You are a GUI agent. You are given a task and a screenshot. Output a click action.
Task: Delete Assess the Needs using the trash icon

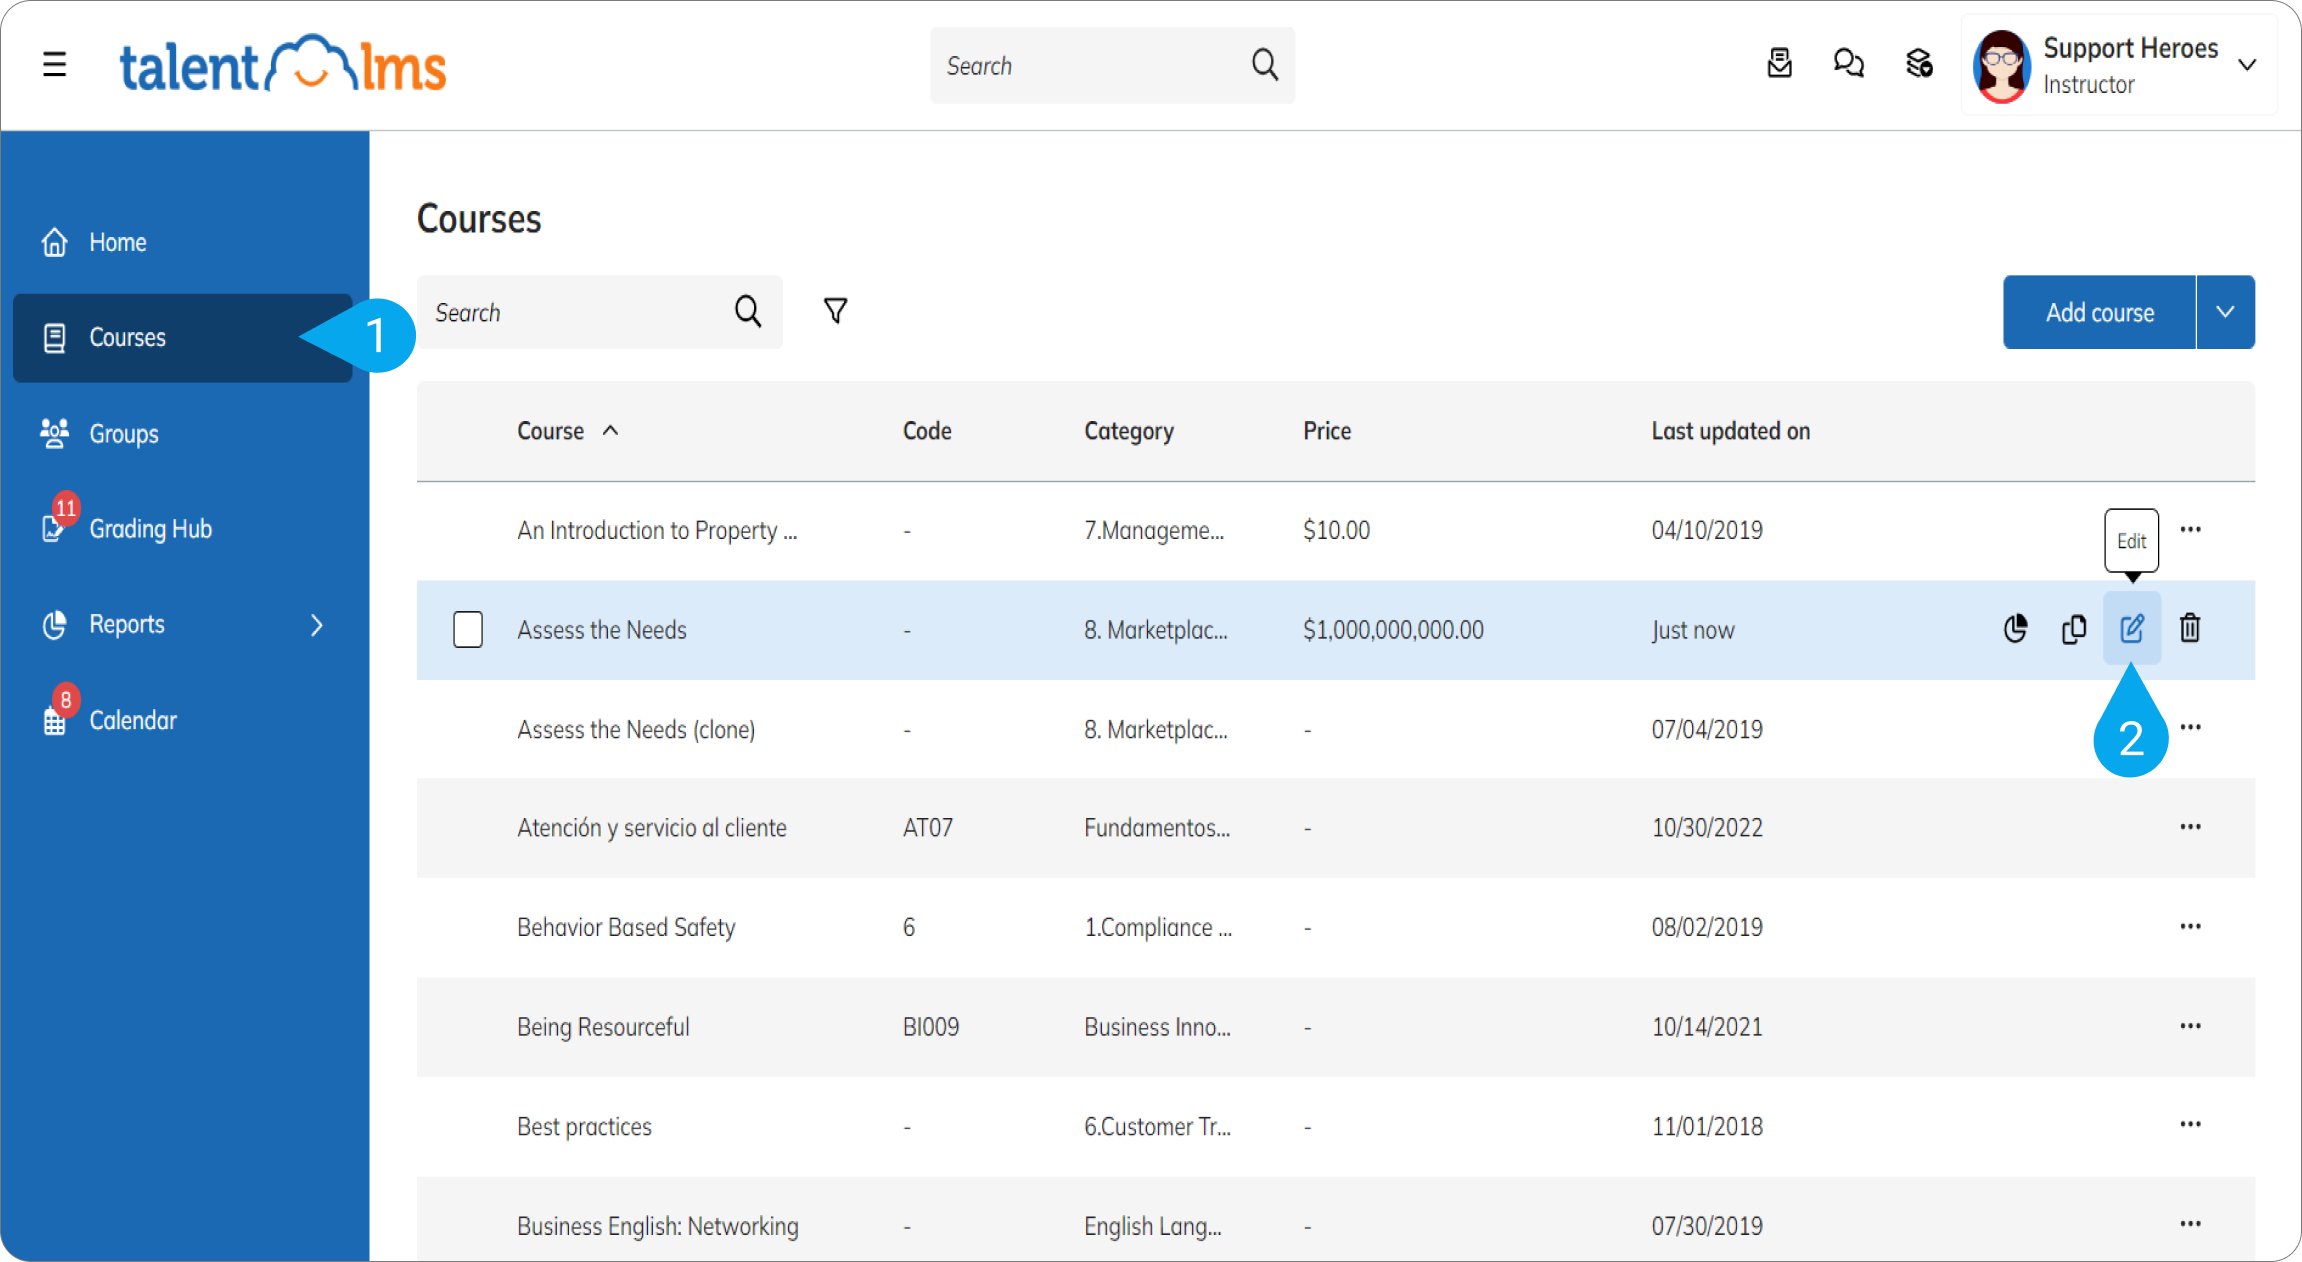tap(2190, 629)
